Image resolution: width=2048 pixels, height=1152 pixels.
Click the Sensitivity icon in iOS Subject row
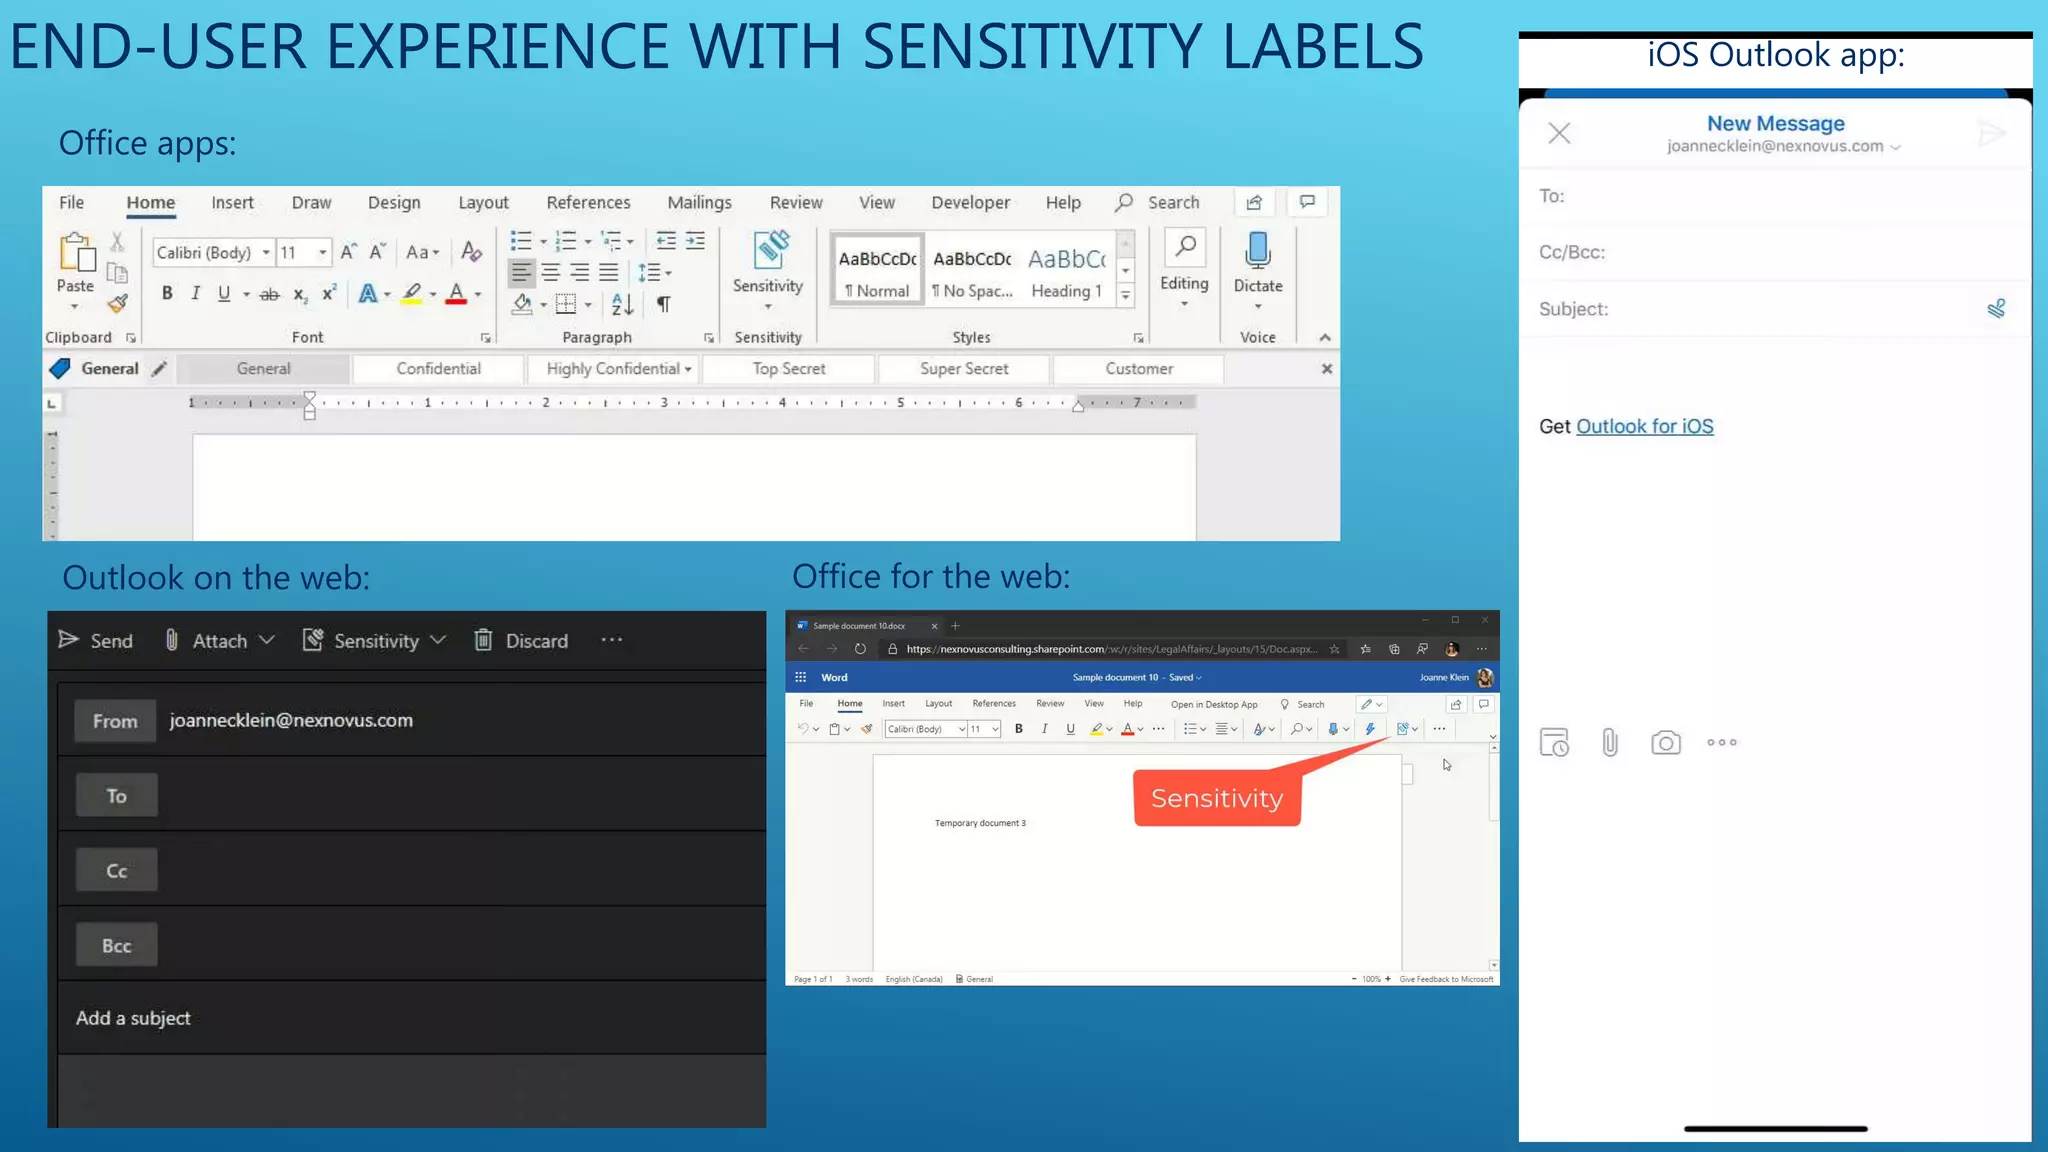click(x=1996, y=309)
